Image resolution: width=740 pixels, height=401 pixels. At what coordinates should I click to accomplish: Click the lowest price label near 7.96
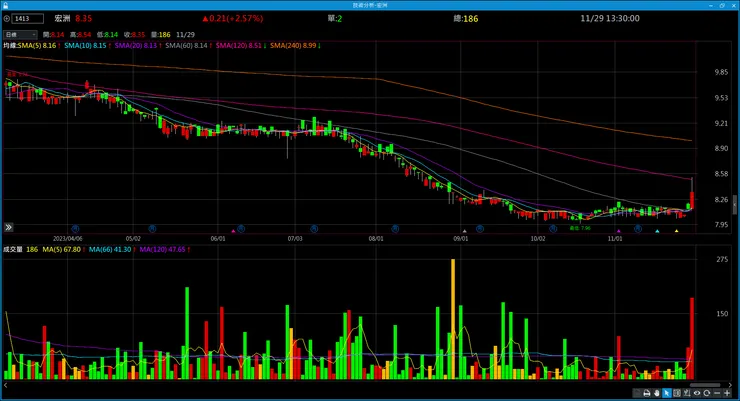point(580,228)
